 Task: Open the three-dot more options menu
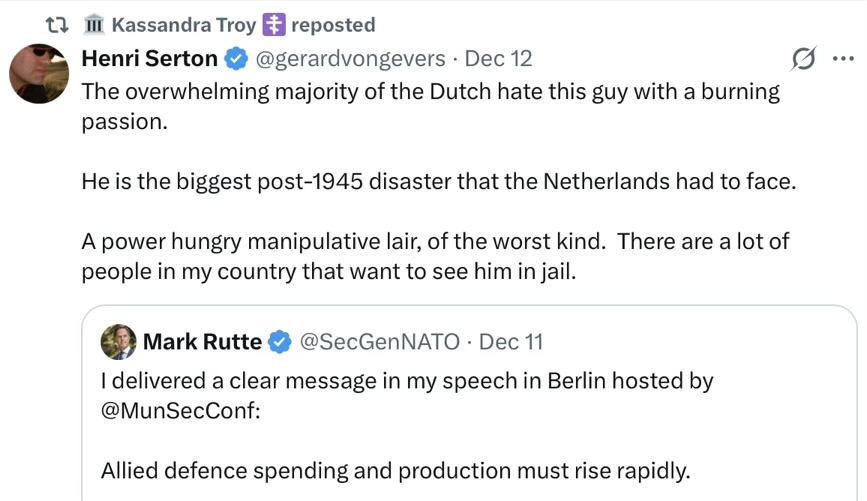843,59
